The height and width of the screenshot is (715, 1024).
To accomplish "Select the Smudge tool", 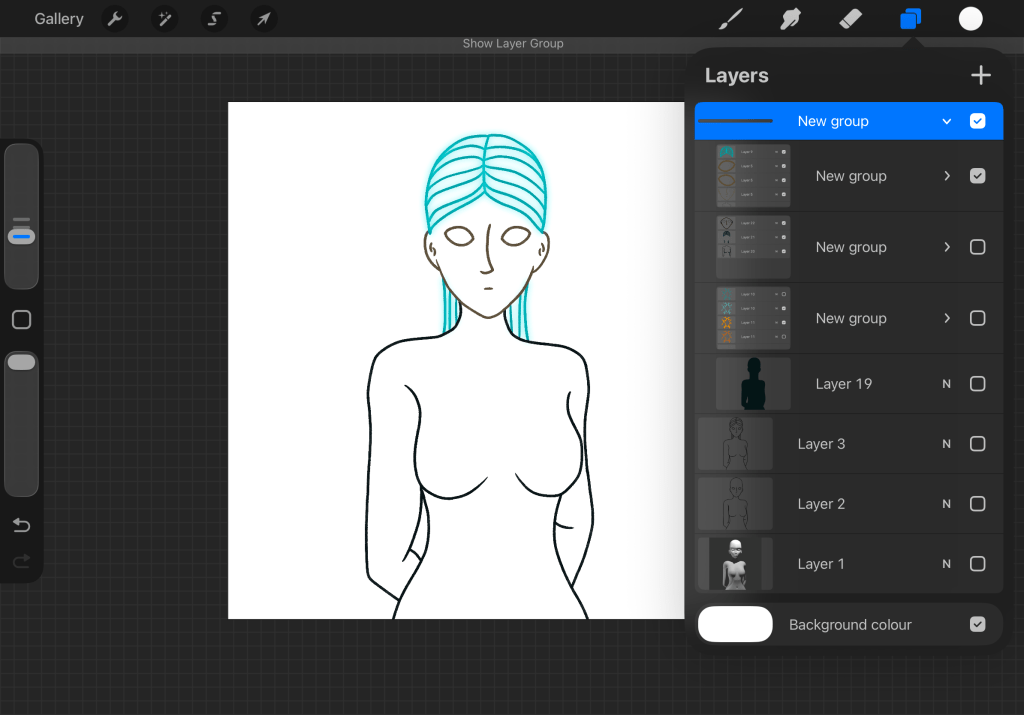I will (791, 19).
